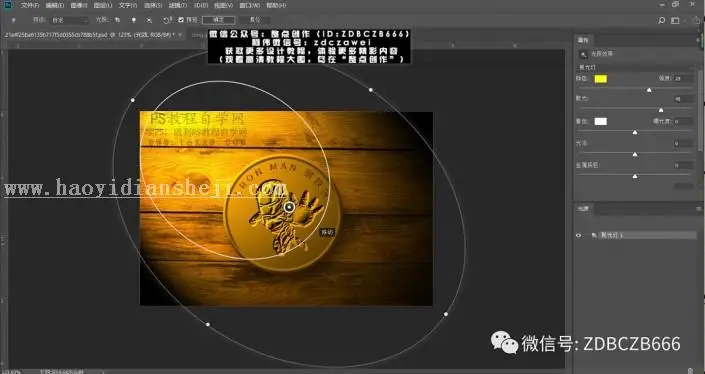This screenshot has width=705, height=374.
Task: Open the 编辑(E) Edit menu
Action: (54, 5)
